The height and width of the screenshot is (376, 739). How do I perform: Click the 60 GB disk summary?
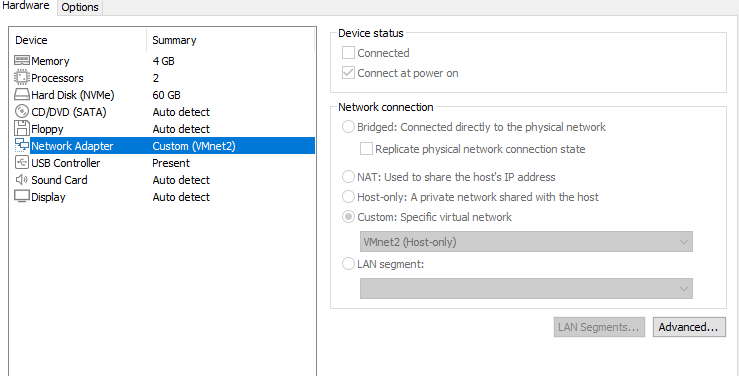pos(166,95)
